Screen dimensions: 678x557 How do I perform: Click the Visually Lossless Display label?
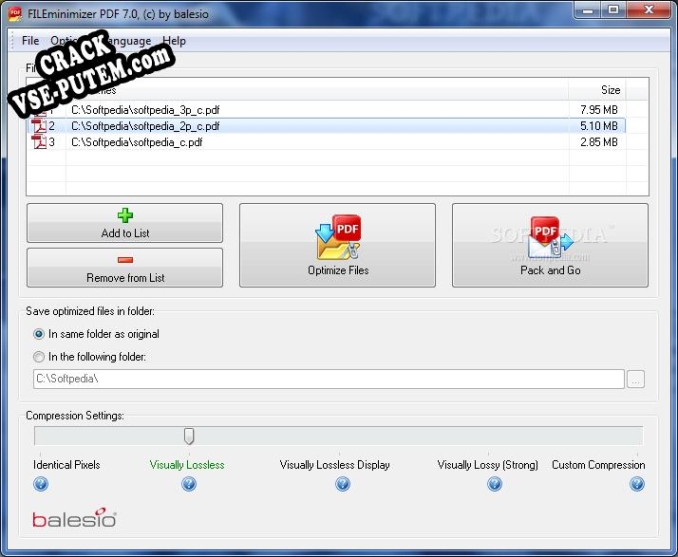(x=335, y=465)
